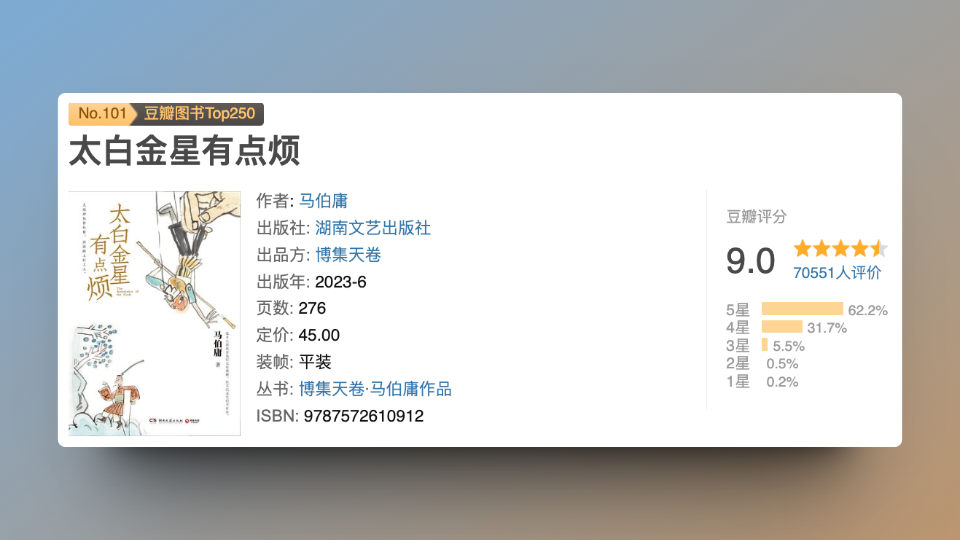
Task: Click the 定价 value 45.00
Action: (319, 335)
